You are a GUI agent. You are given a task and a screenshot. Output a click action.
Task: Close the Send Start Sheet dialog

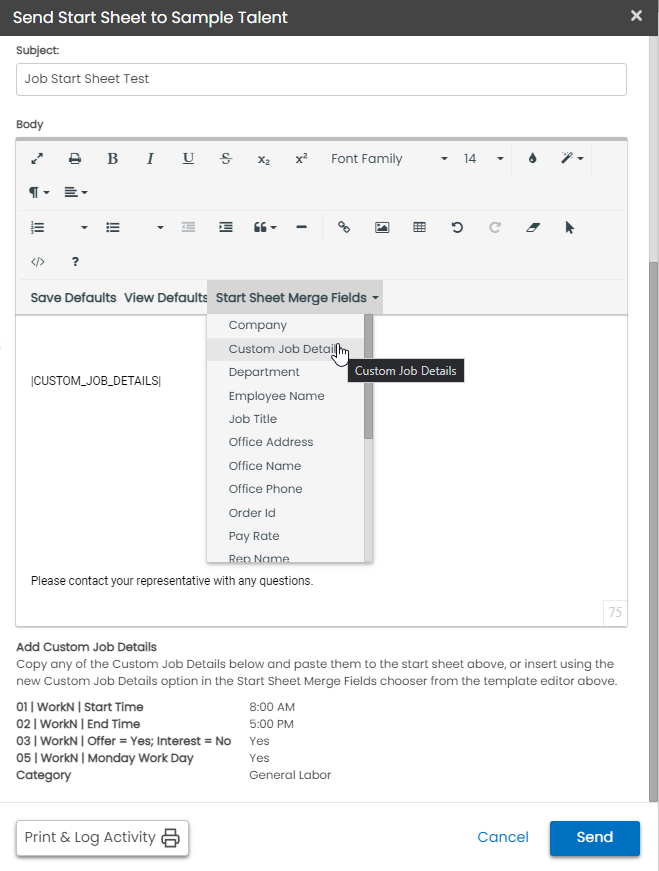[636, 16]
